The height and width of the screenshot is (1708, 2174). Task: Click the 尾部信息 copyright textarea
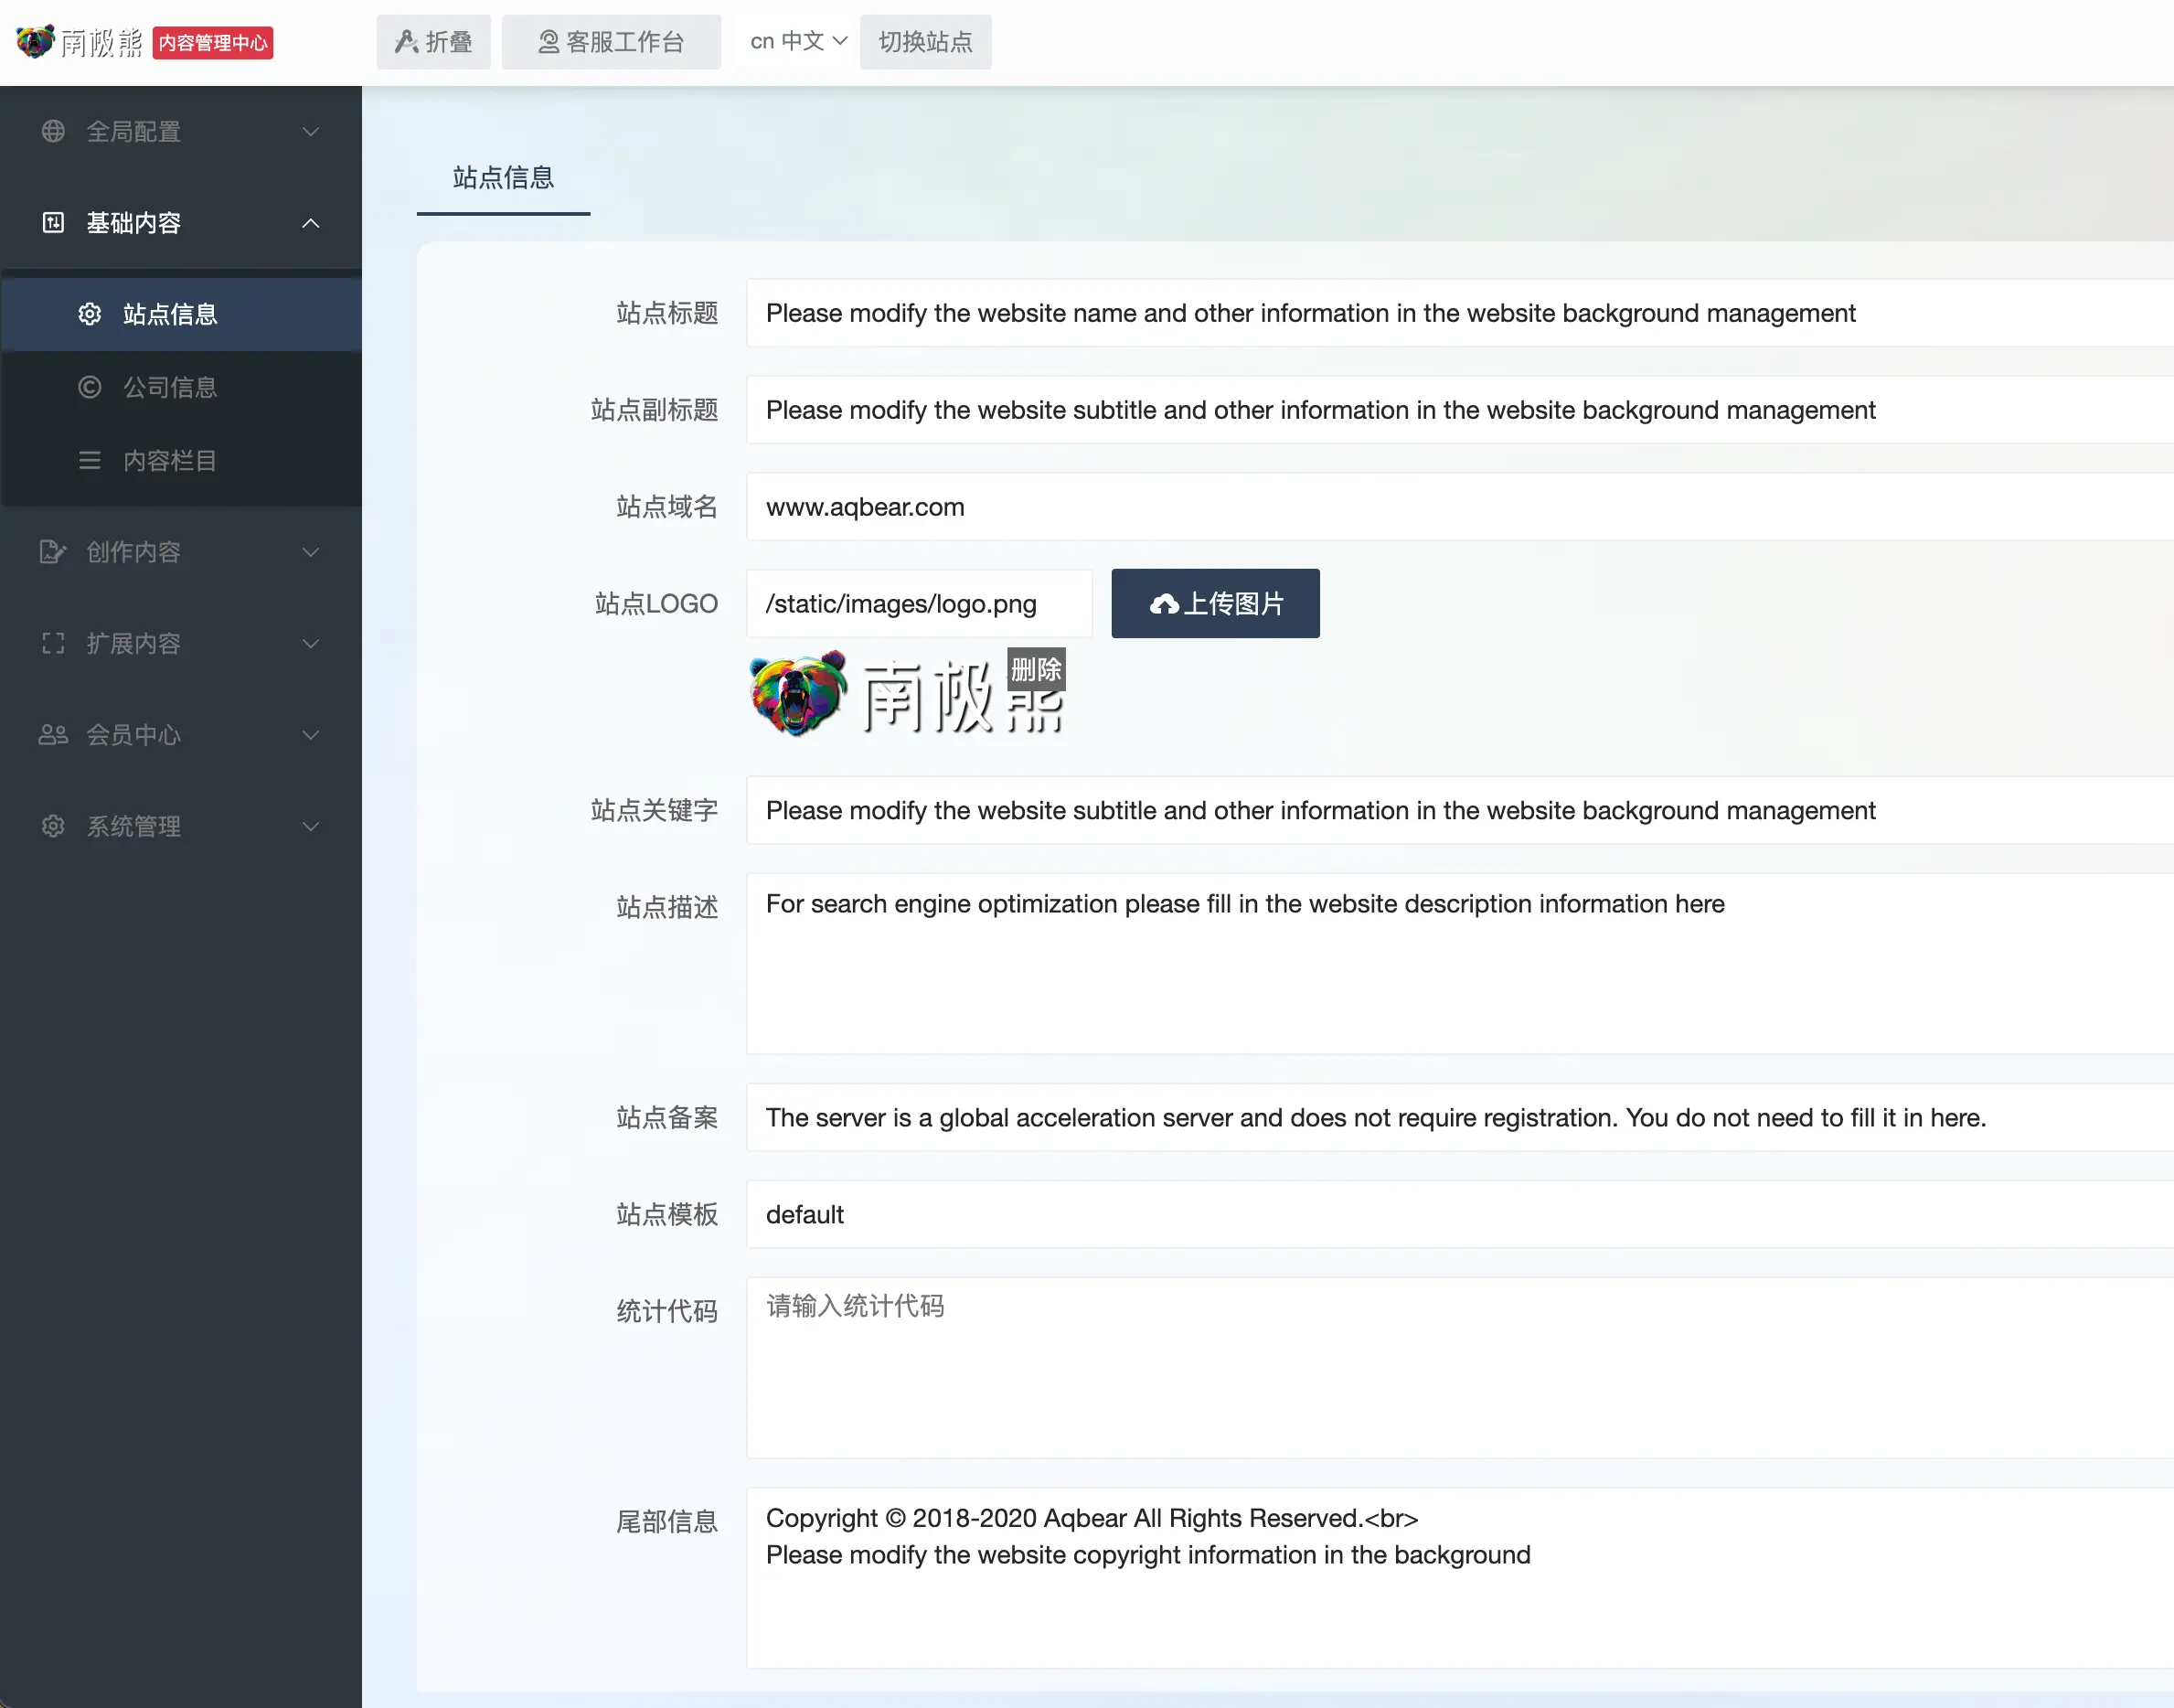[1460, 1578]
